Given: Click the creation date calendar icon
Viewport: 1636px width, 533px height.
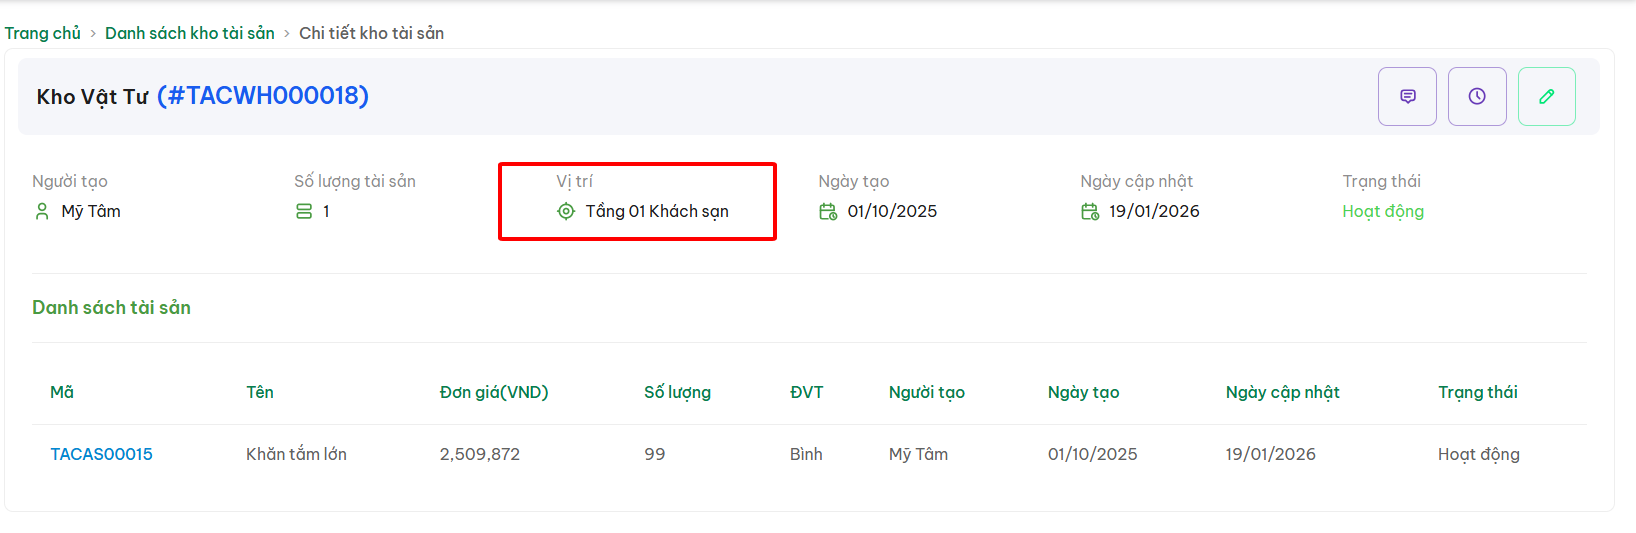Looking at the screenshot, I should pos(828,211).
